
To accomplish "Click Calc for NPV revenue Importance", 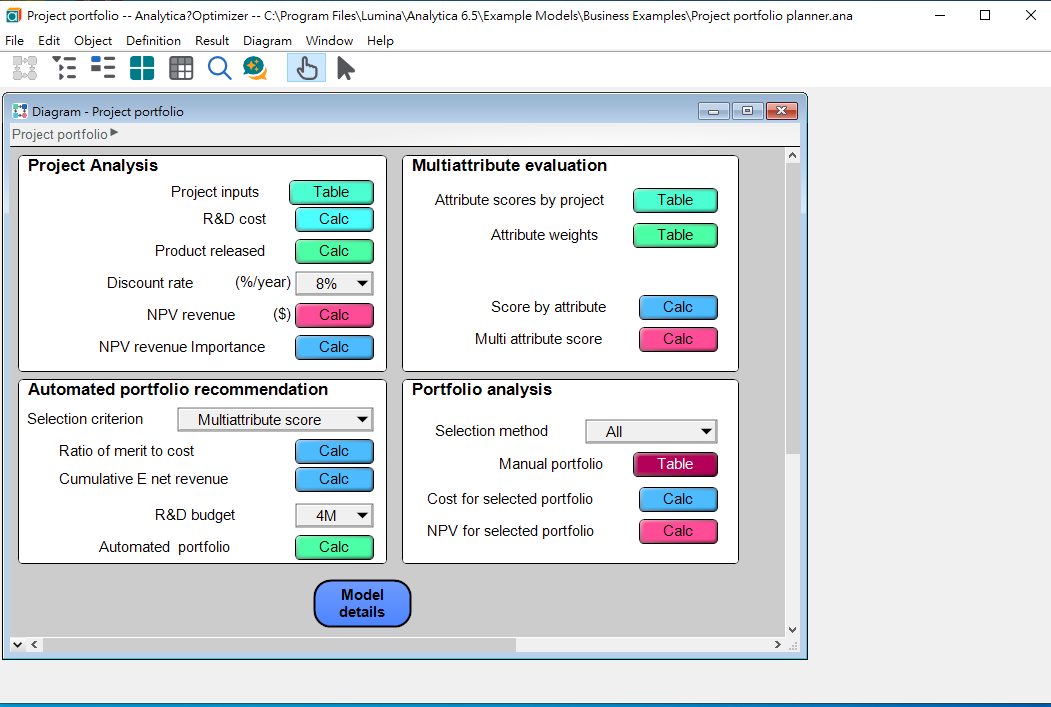I will tap(334, 347).
